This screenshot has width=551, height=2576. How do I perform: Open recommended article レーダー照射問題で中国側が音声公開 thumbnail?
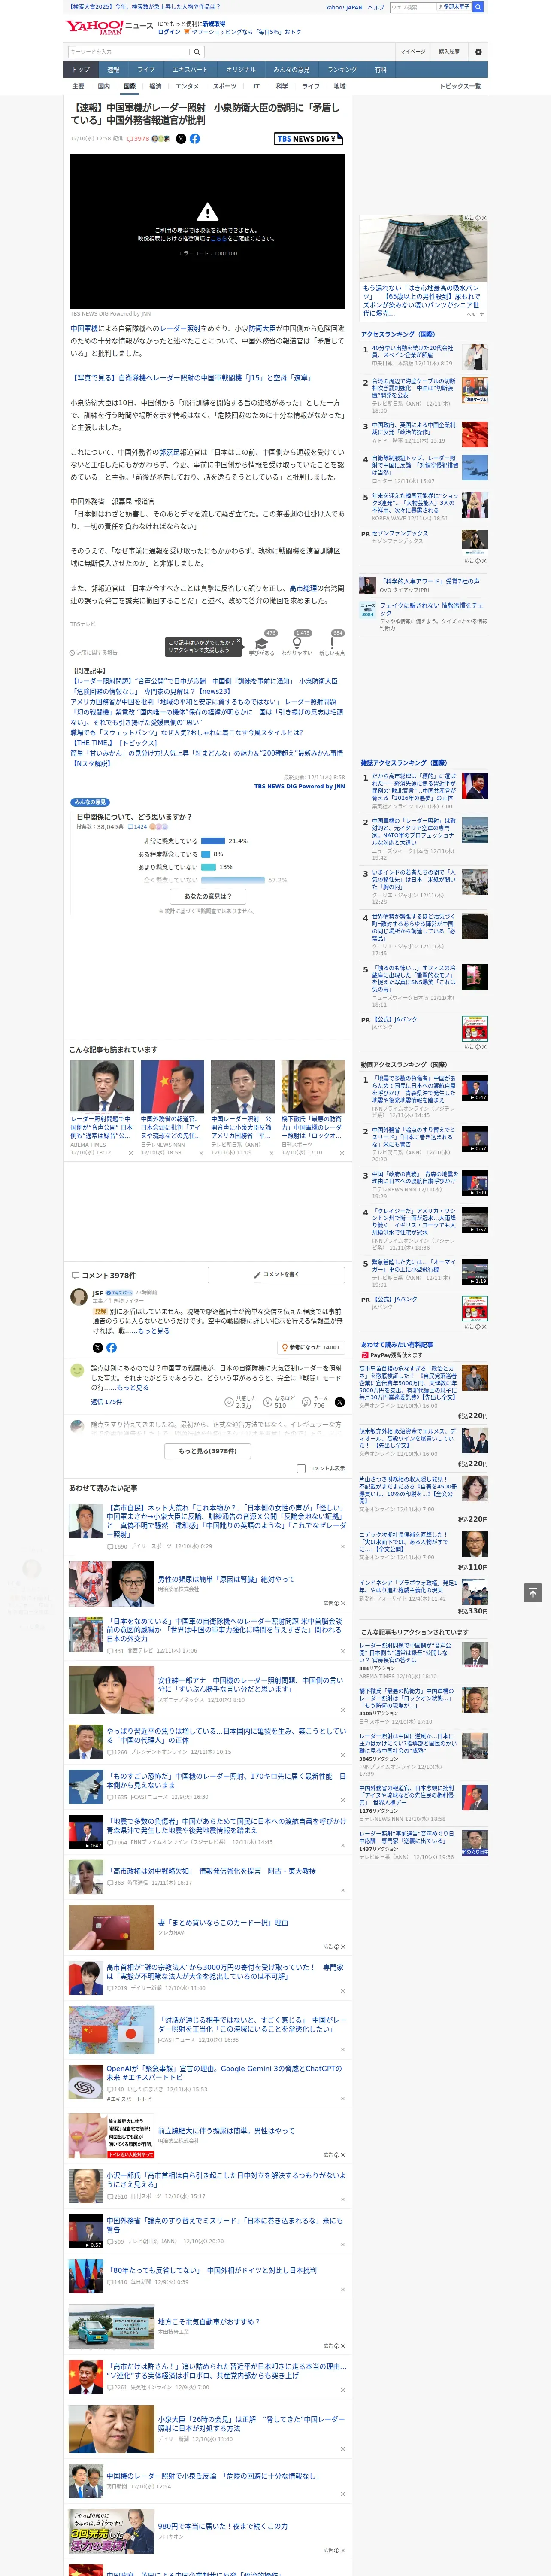coord(102,1087)
